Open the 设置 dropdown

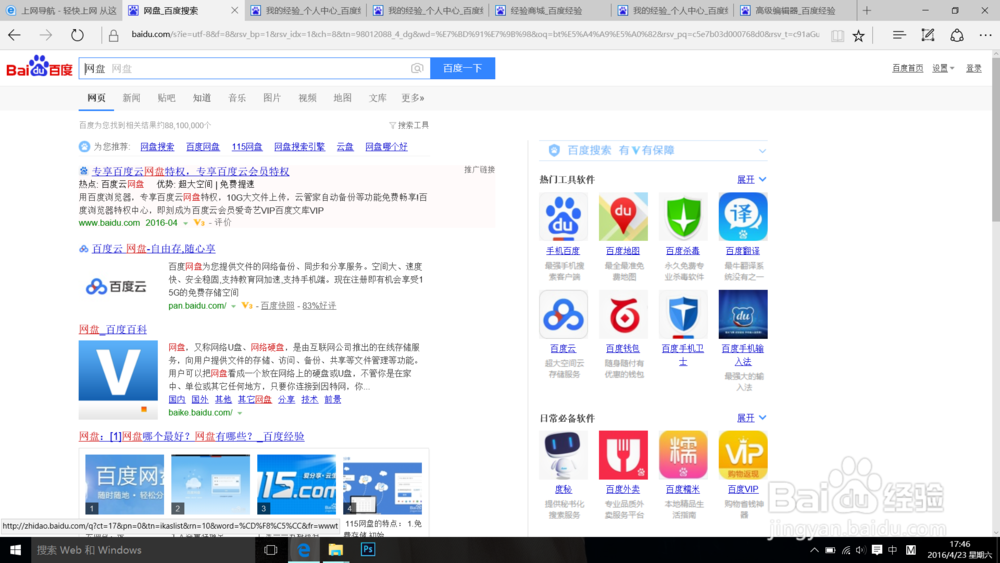click(x=943, y=68)
